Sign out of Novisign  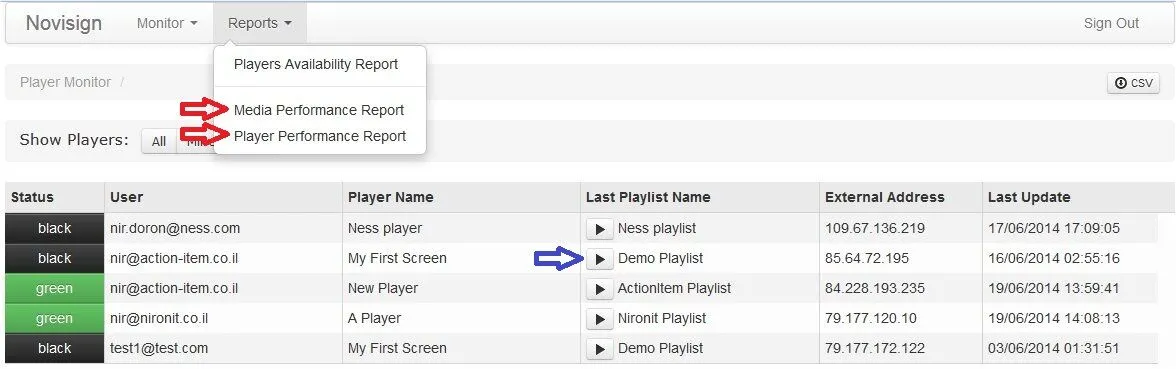click(1111, 23)
